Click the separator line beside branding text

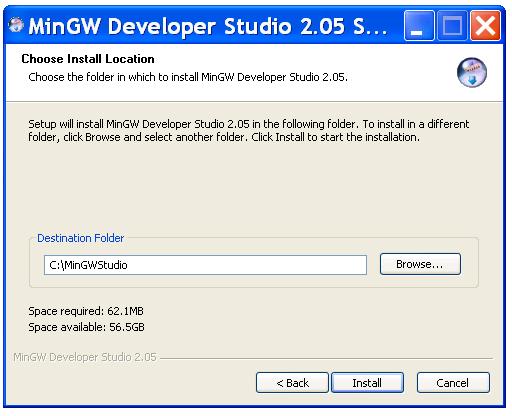pyautogui.click(x=326, y=358)
